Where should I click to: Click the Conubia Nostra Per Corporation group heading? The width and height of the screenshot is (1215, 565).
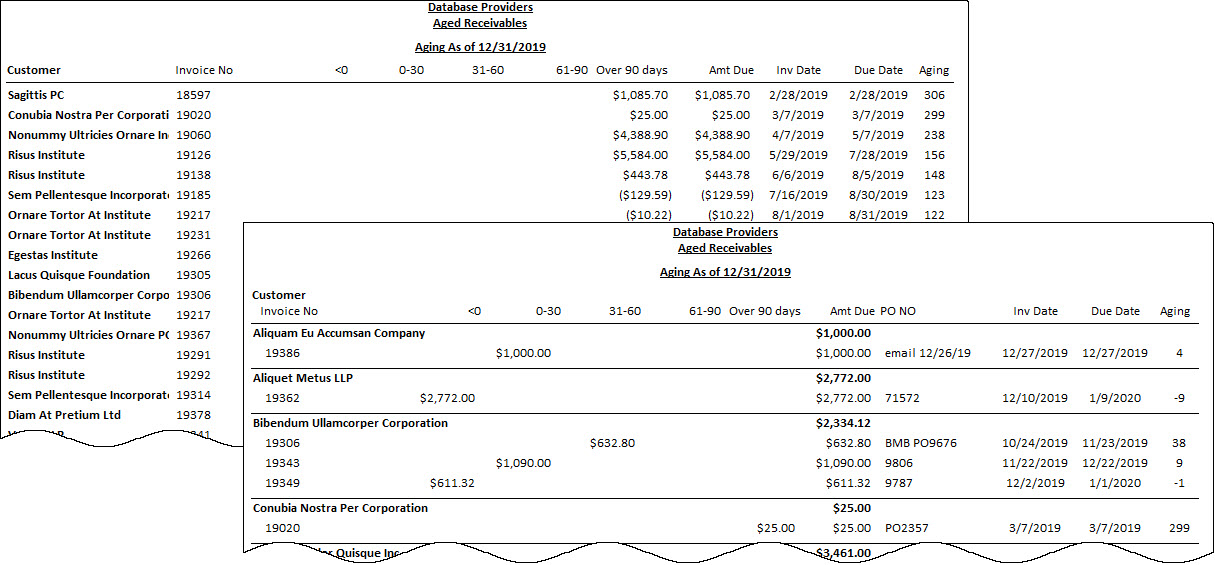click(340, 508)
